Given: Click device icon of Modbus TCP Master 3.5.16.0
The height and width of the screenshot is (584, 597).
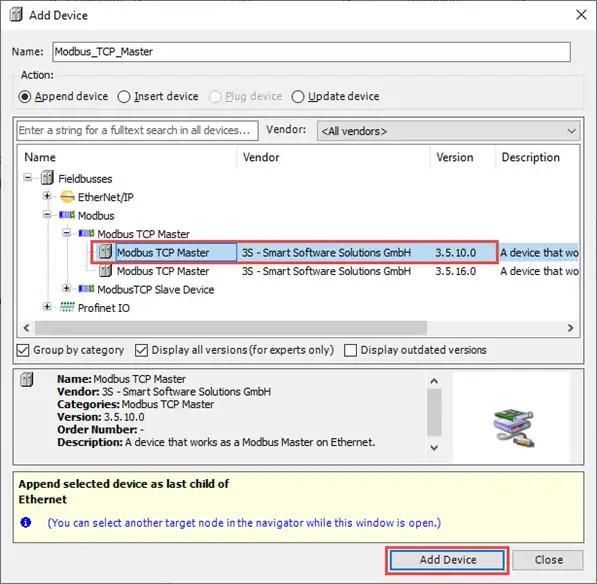Looking at the screenshot, I should pos(105,271).
